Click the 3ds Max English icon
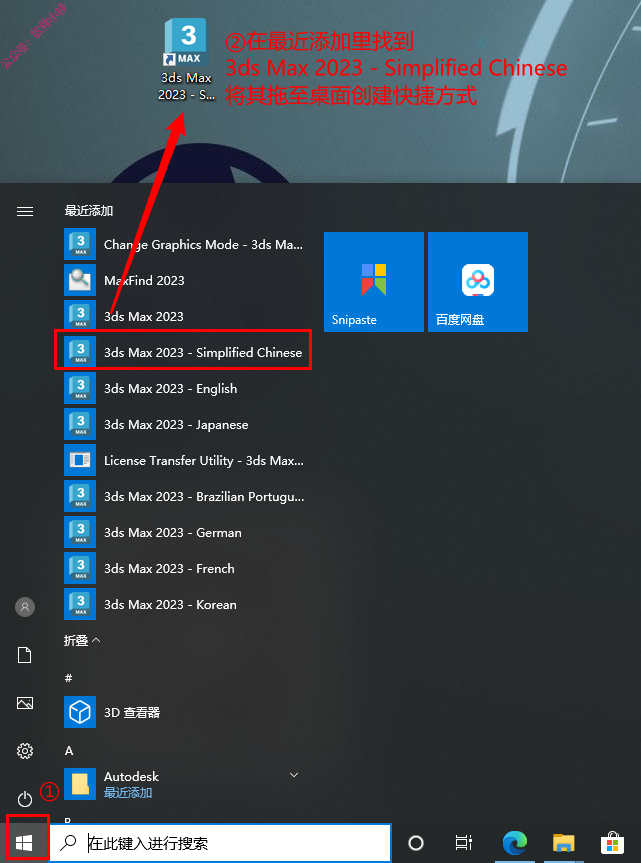This screenshot has width=641, height=863. point(80,389)
